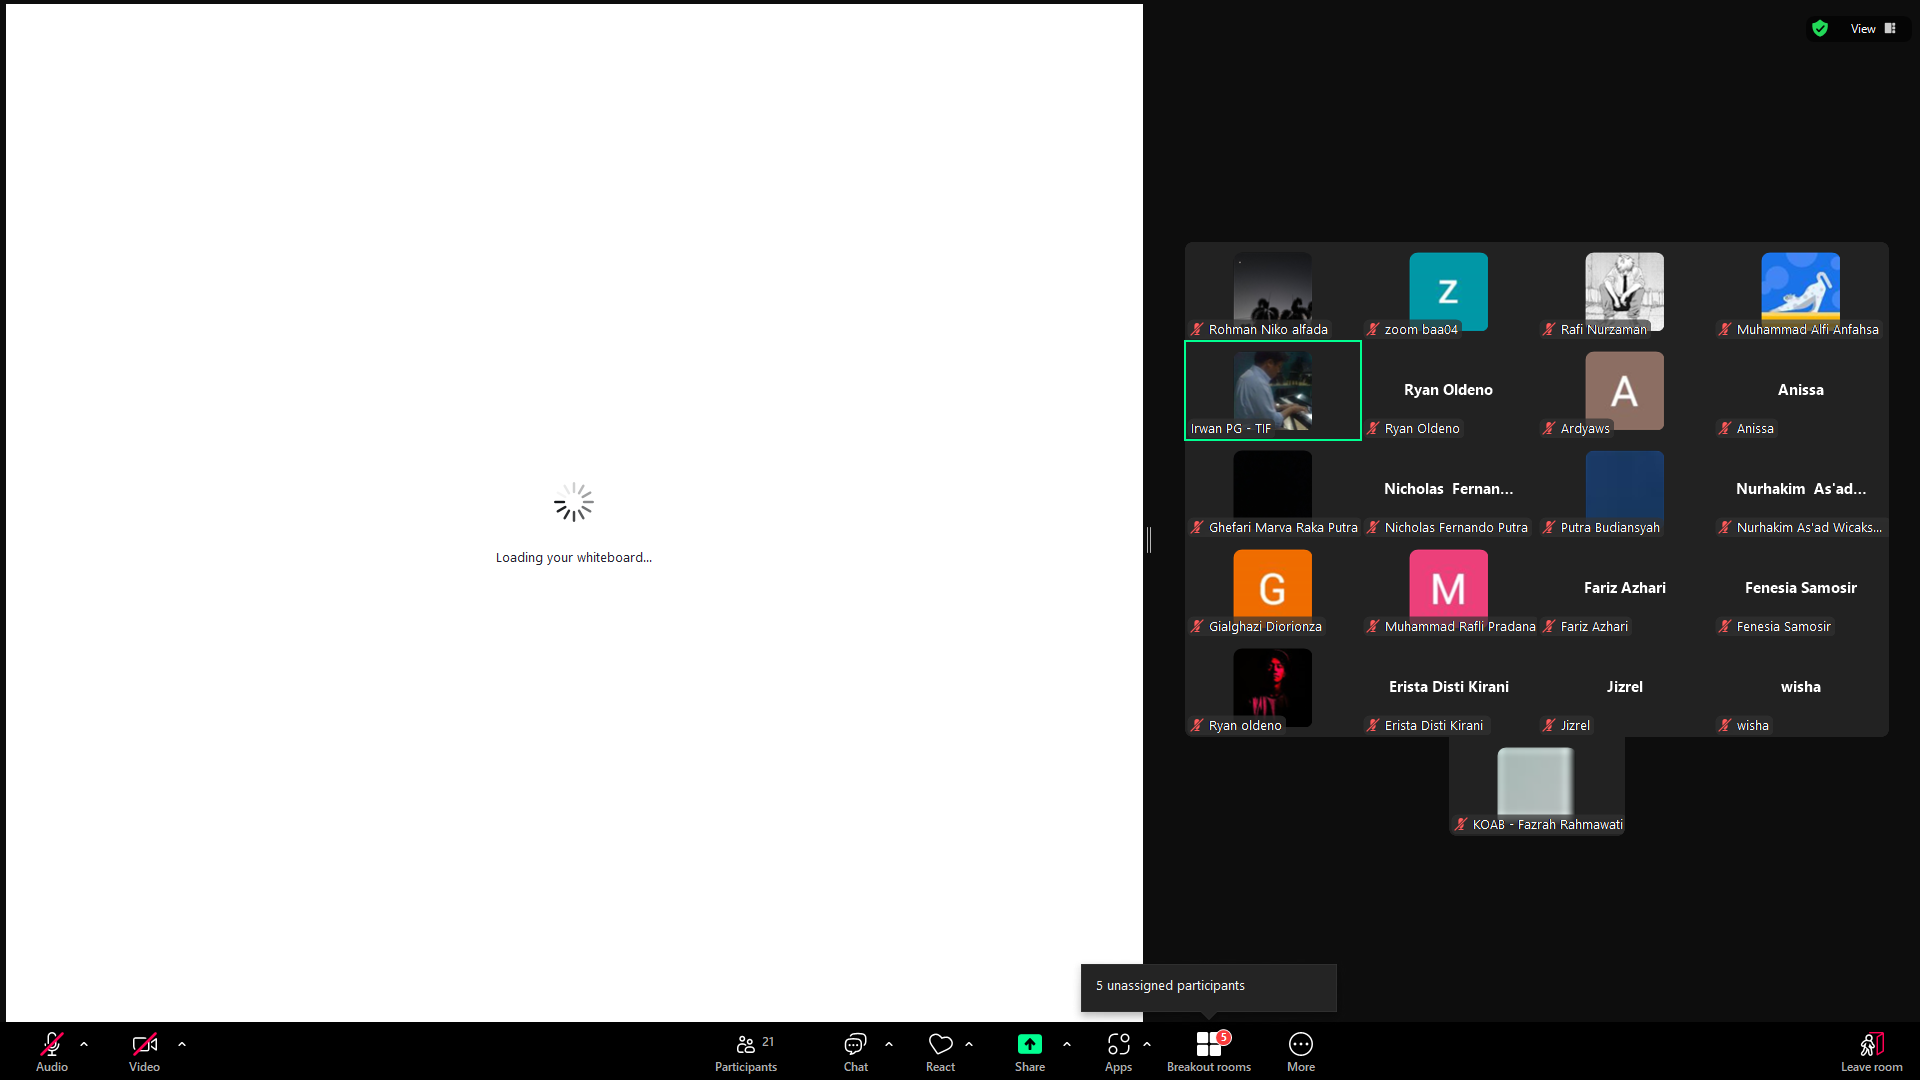
Task: Select Anissa participant tile
Action: (1801, 391)
